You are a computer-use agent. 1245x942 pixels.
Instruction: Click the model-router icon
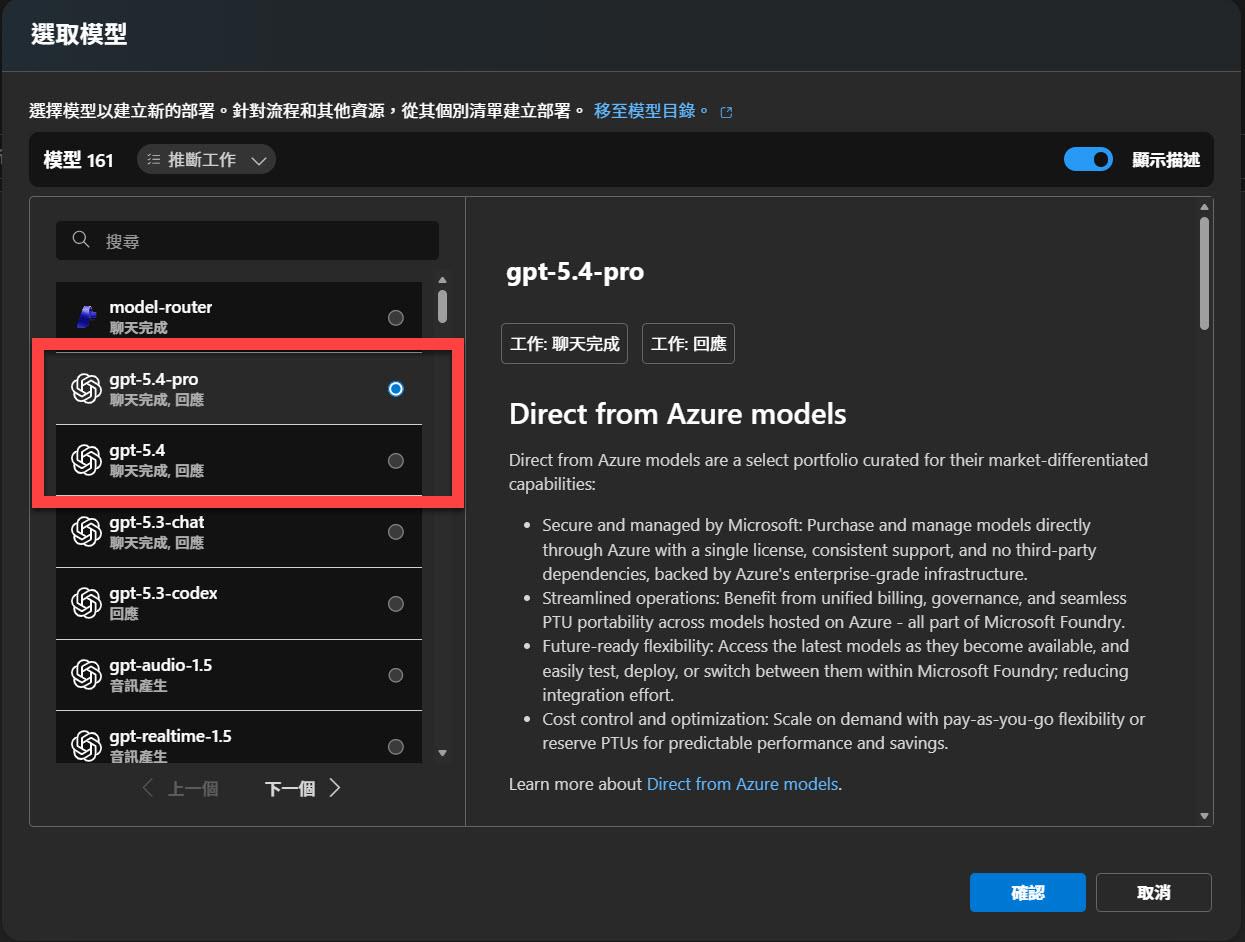click(x=87, y=317)
